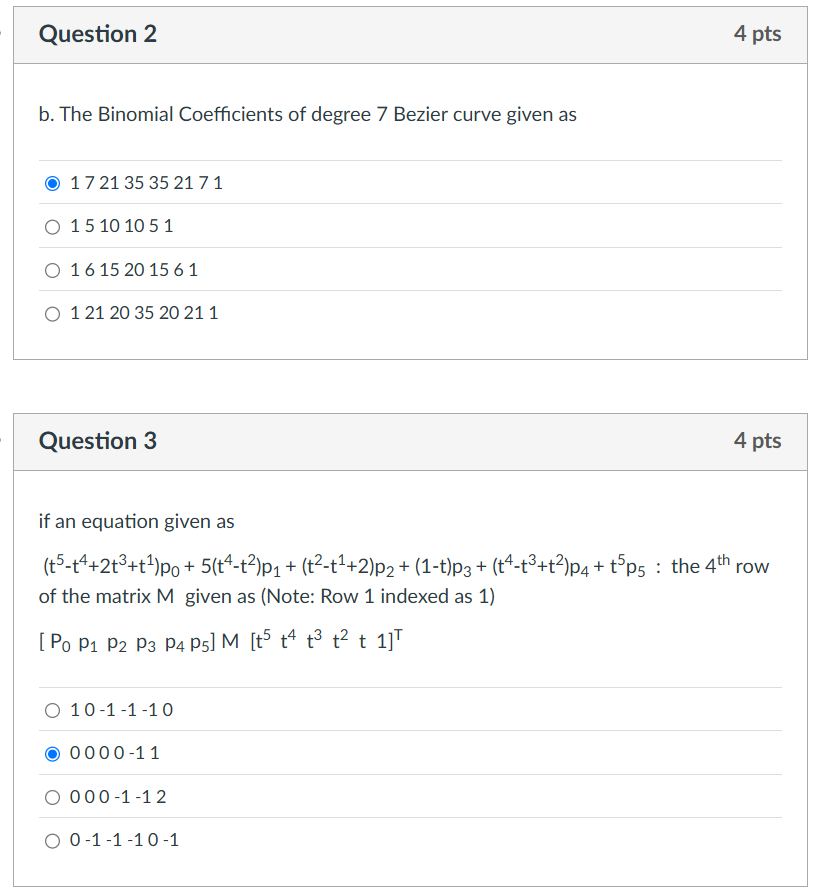Click the answer text '0 0 0 -1 -1 2'
This screenshot has height=894, width=821.
click(118, 797)
